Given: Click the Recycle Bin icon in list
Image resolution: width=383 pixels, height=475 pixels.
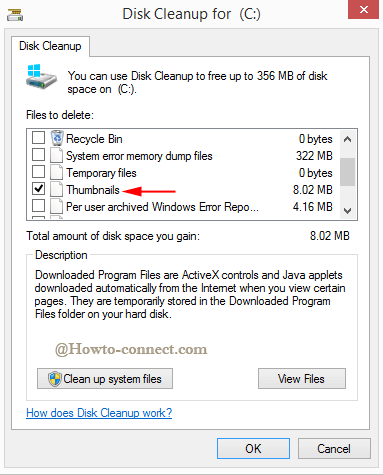Looking at the screenshot, I should pos(57,138).
